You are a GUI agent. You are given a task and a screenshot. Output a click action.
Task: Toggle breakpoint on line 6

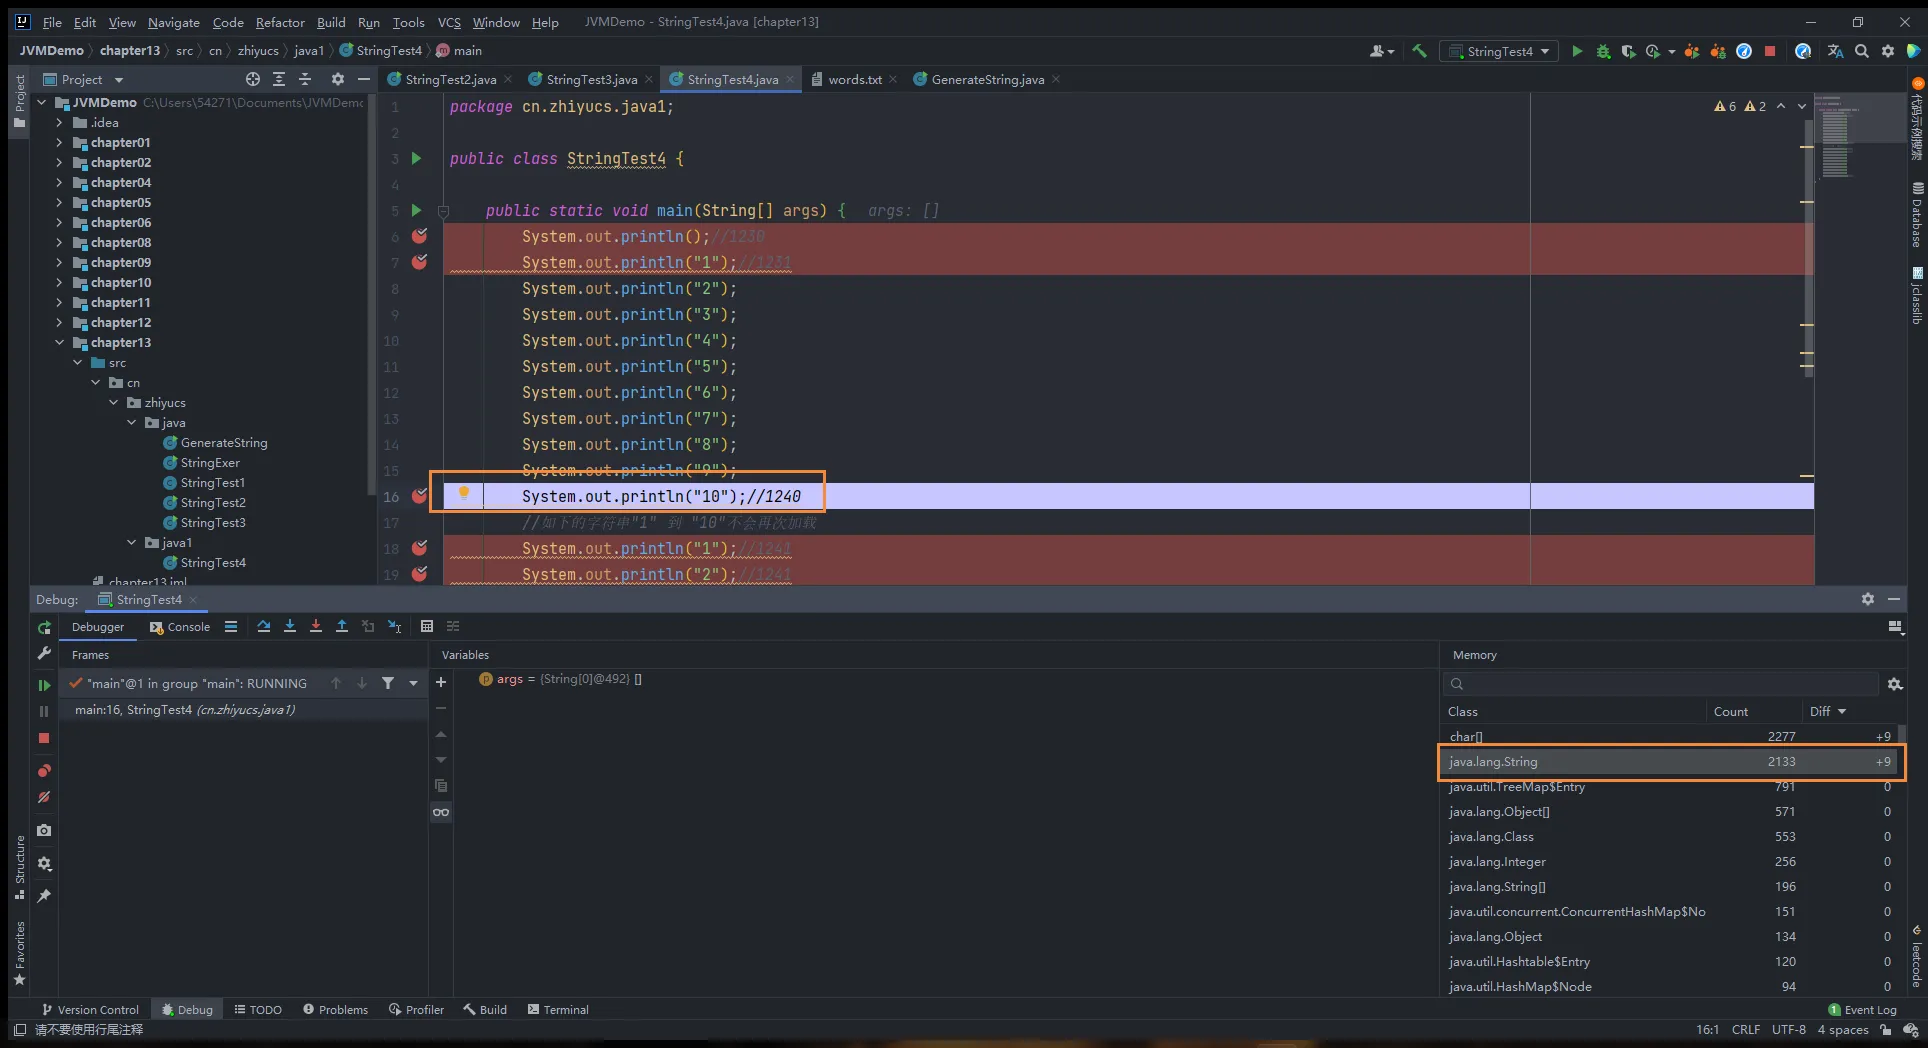420,236
